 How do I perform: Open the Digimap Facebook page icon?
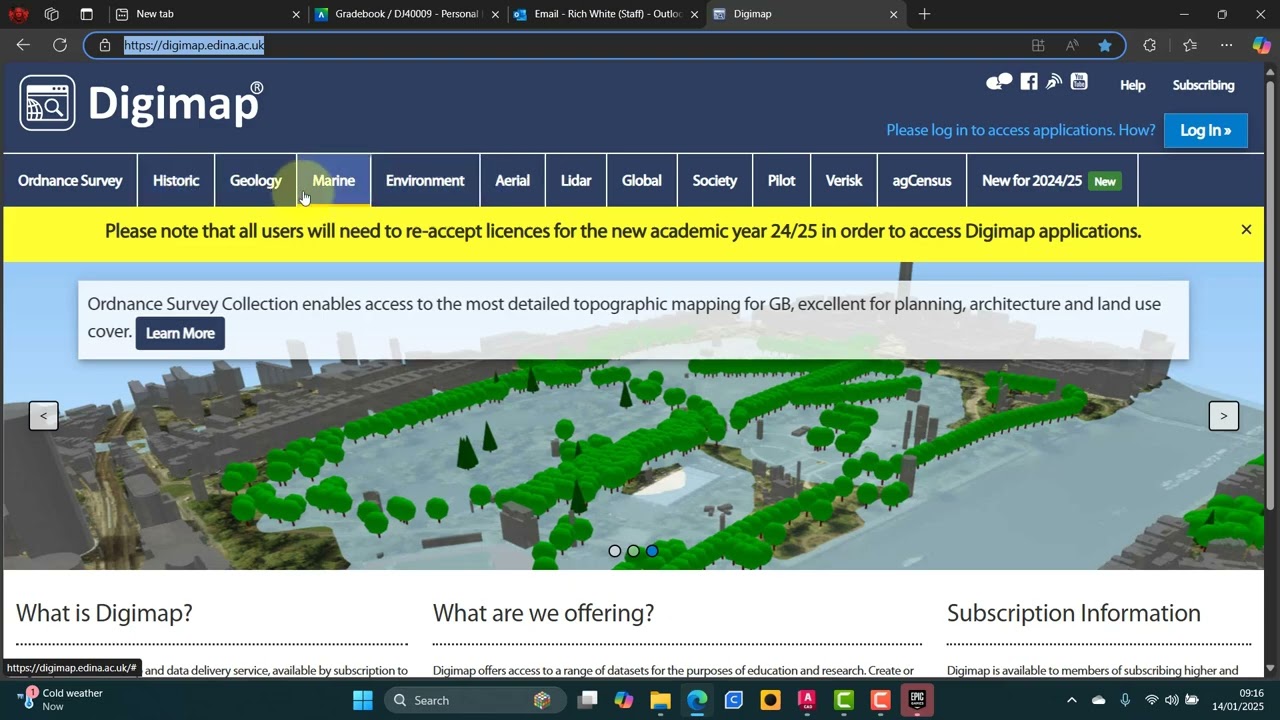(x=1029, y=82)
